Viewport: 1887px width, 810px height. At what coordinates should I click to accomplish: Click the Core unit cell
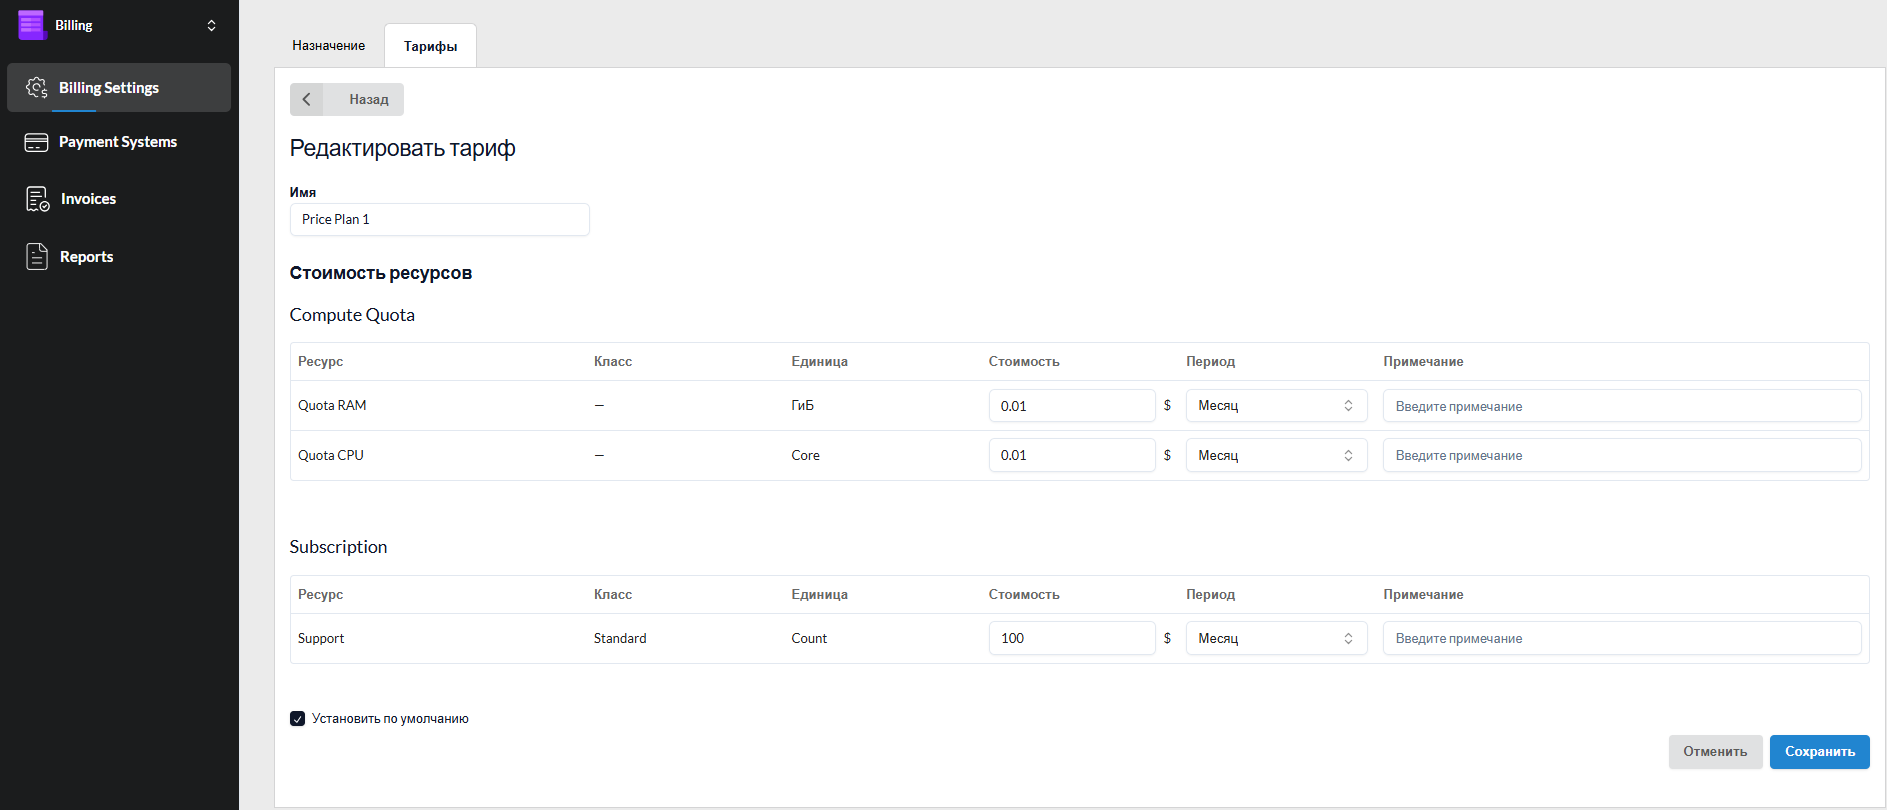[805, 455]
